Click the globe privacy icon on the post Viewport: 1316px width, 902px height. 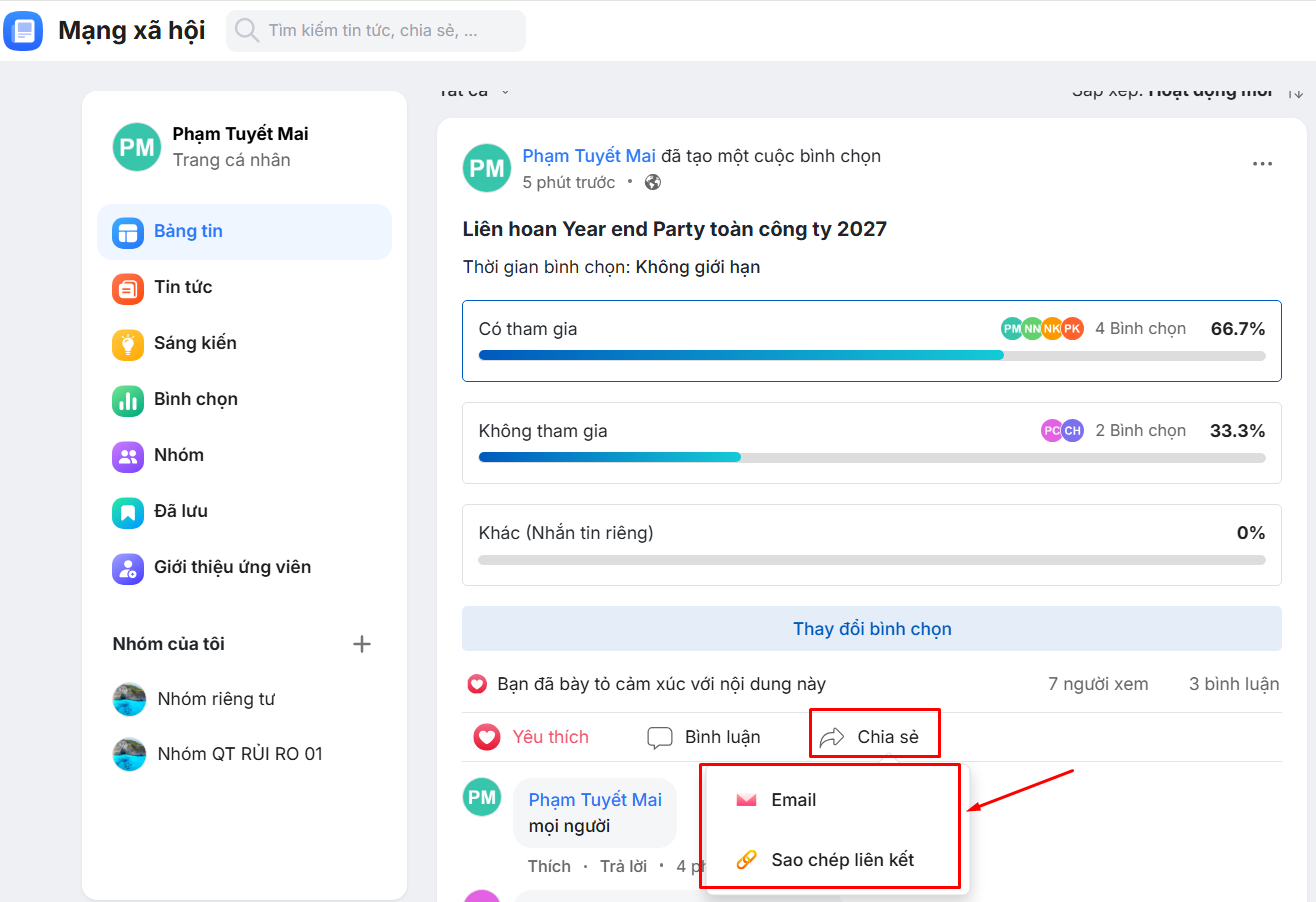[x=653, y=182]
